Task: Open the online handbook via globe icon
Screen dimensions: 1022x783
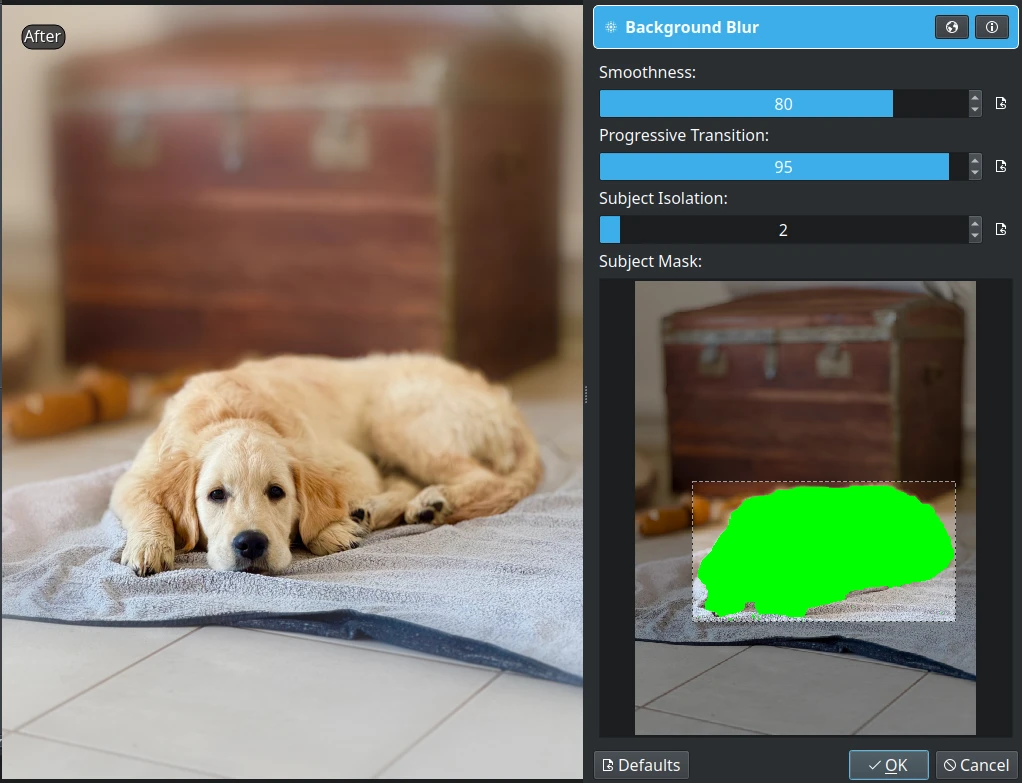Action: [x=951, y=27]
